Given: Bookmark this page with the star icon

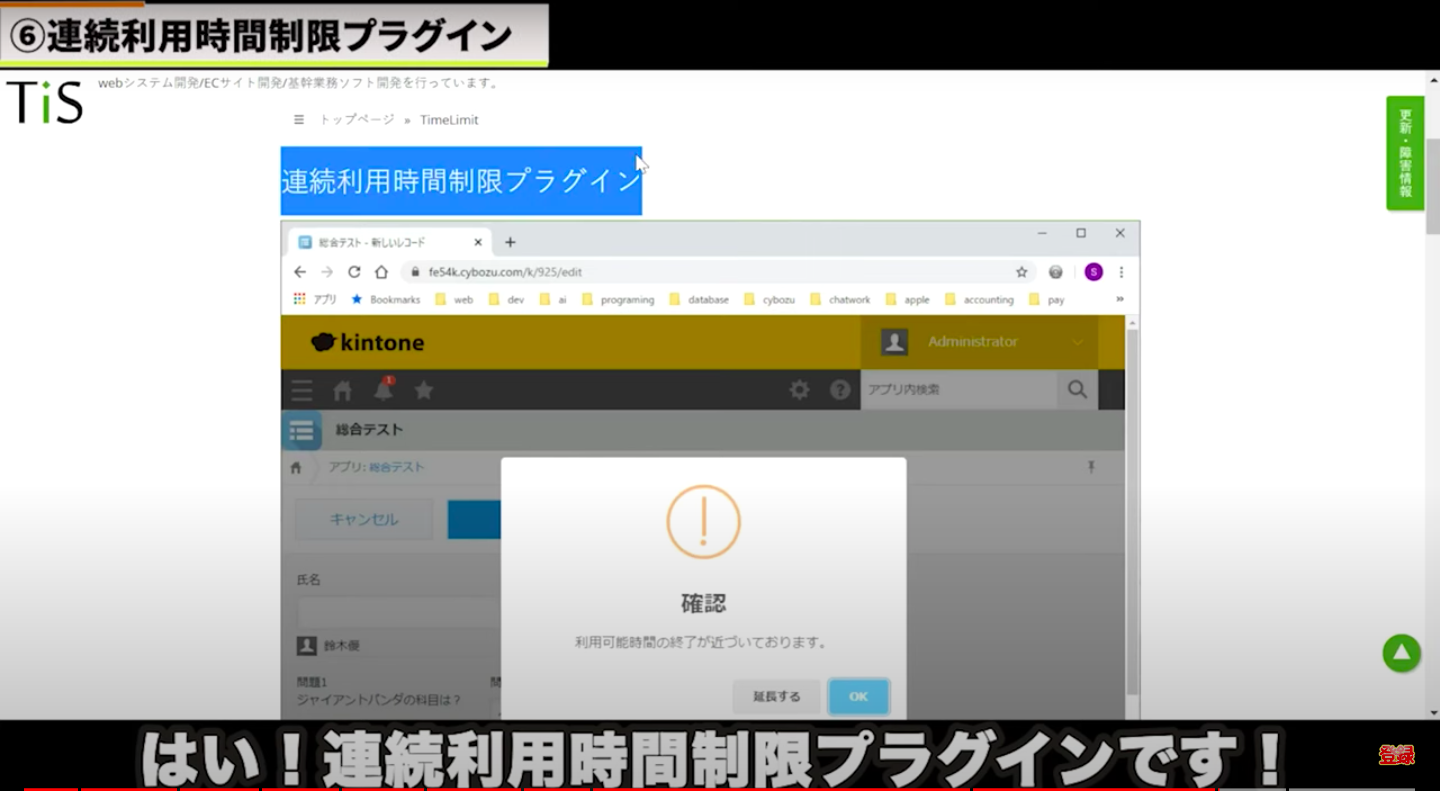Looking at the screenshot, I should click(x=1021, y=272).
